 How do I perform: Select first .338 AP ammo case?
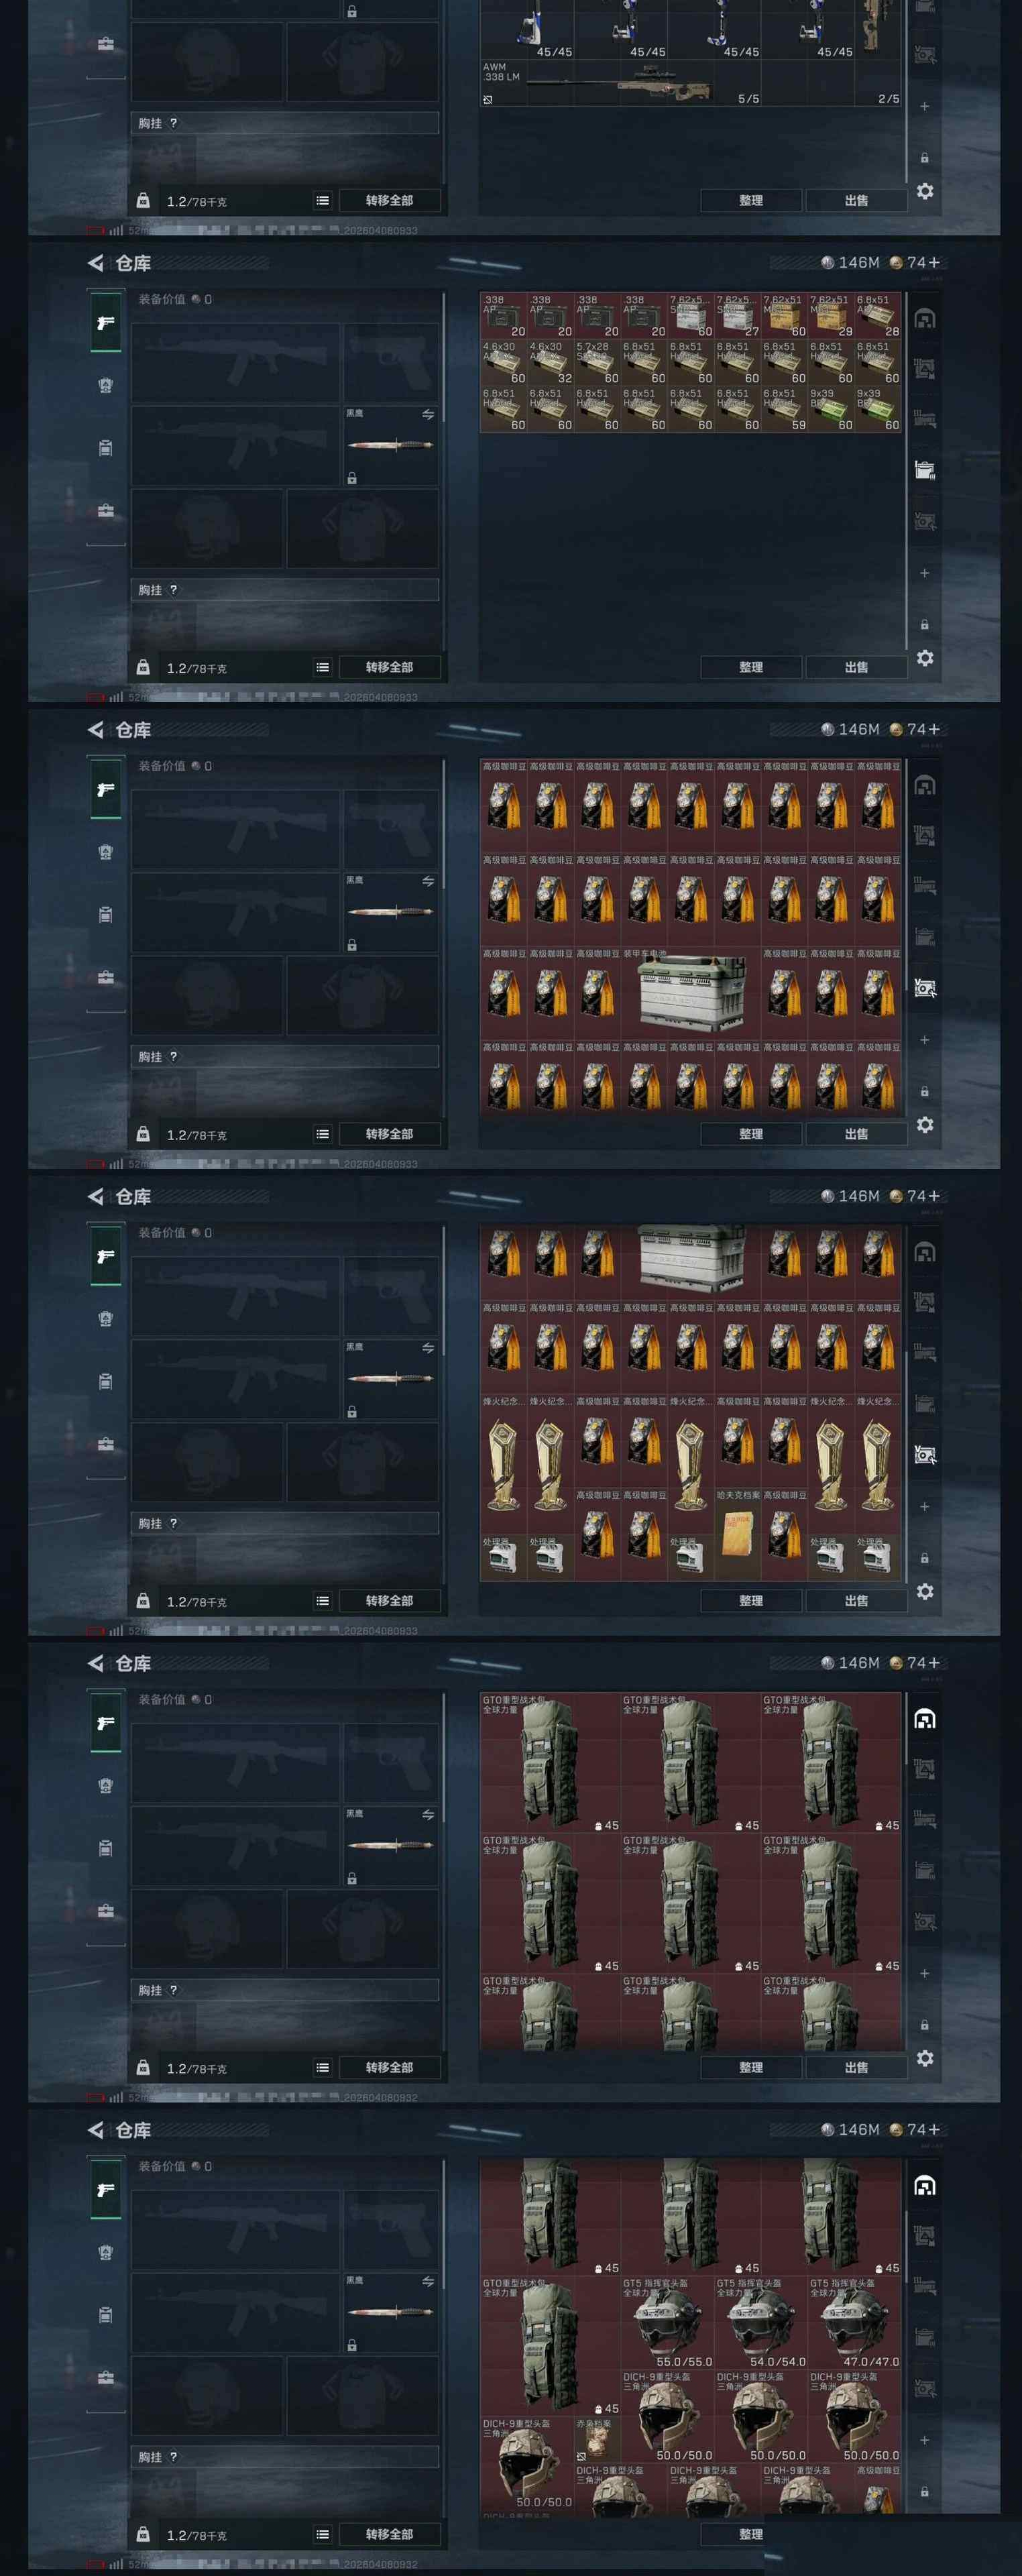coord(504,315)
